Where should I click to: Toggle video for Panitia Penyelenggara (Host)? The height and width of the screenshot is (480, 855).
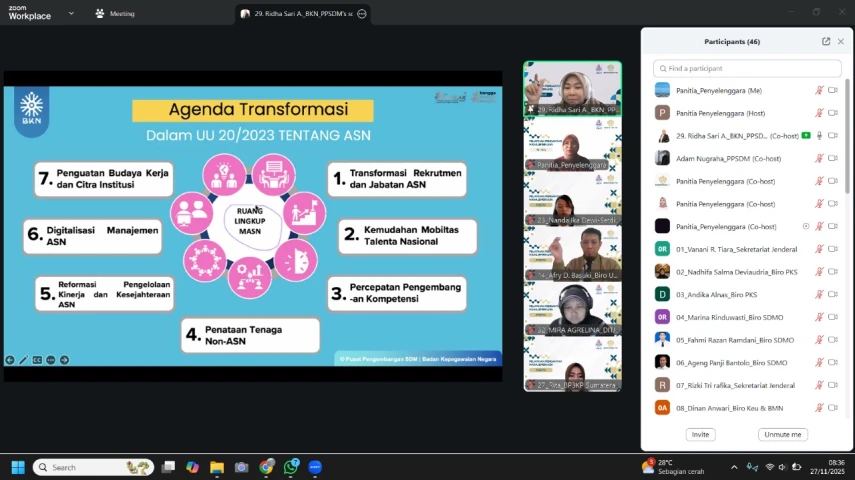click(833, 113)
